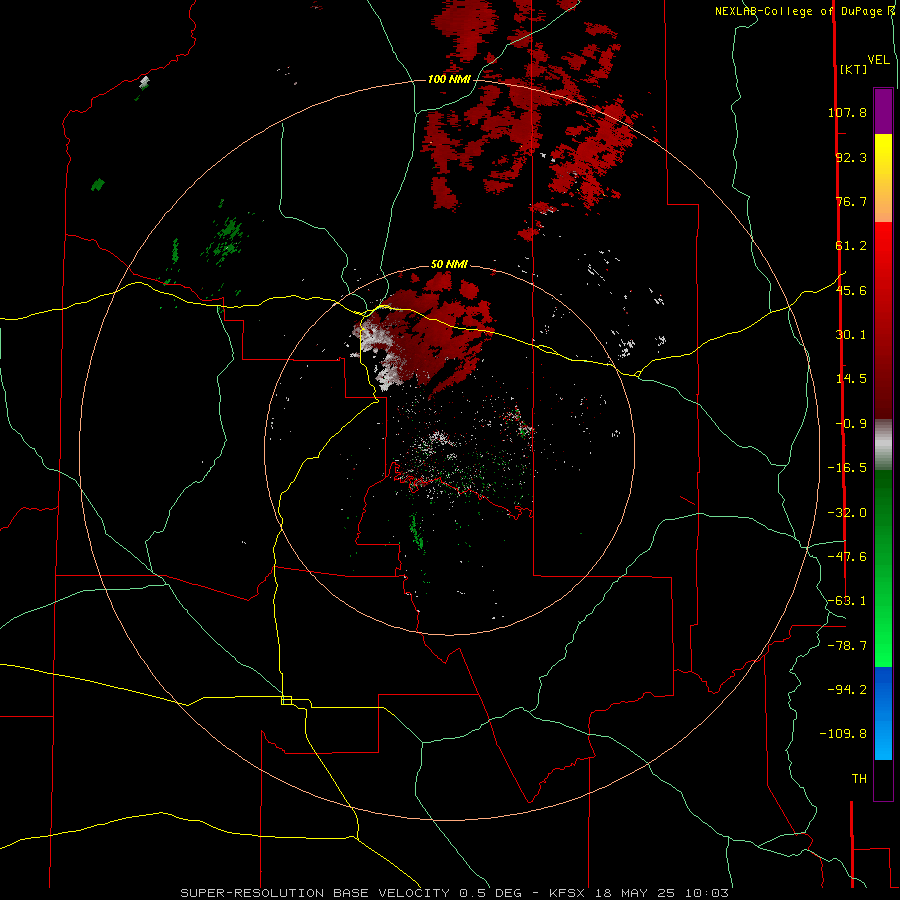
Task: Pick the blue segment of velocity scale
Action: (883, 713)
